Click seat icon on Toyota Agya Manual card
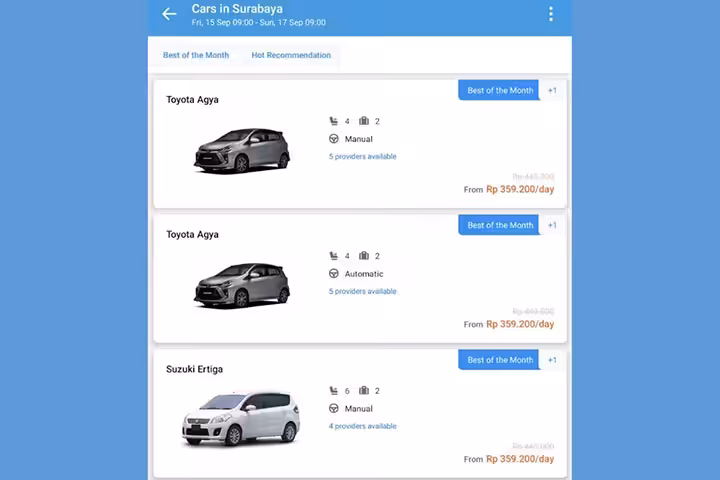 tap(334, 121)
